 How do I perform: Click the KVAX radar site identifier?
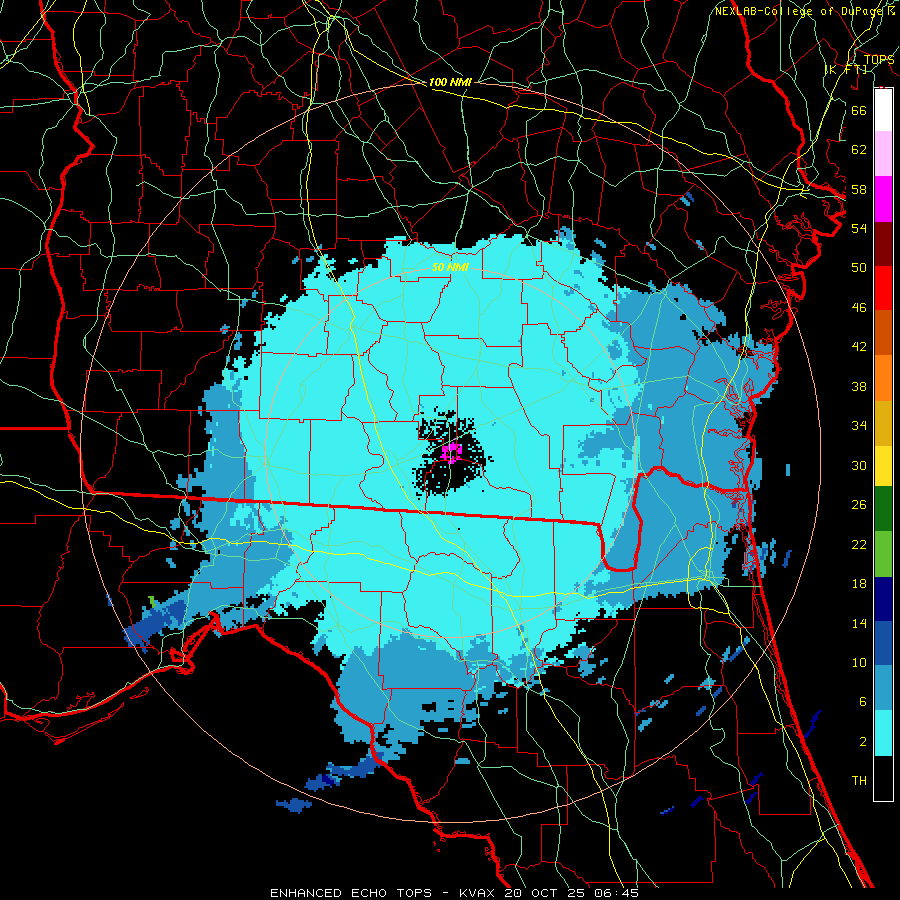[479, 893]
